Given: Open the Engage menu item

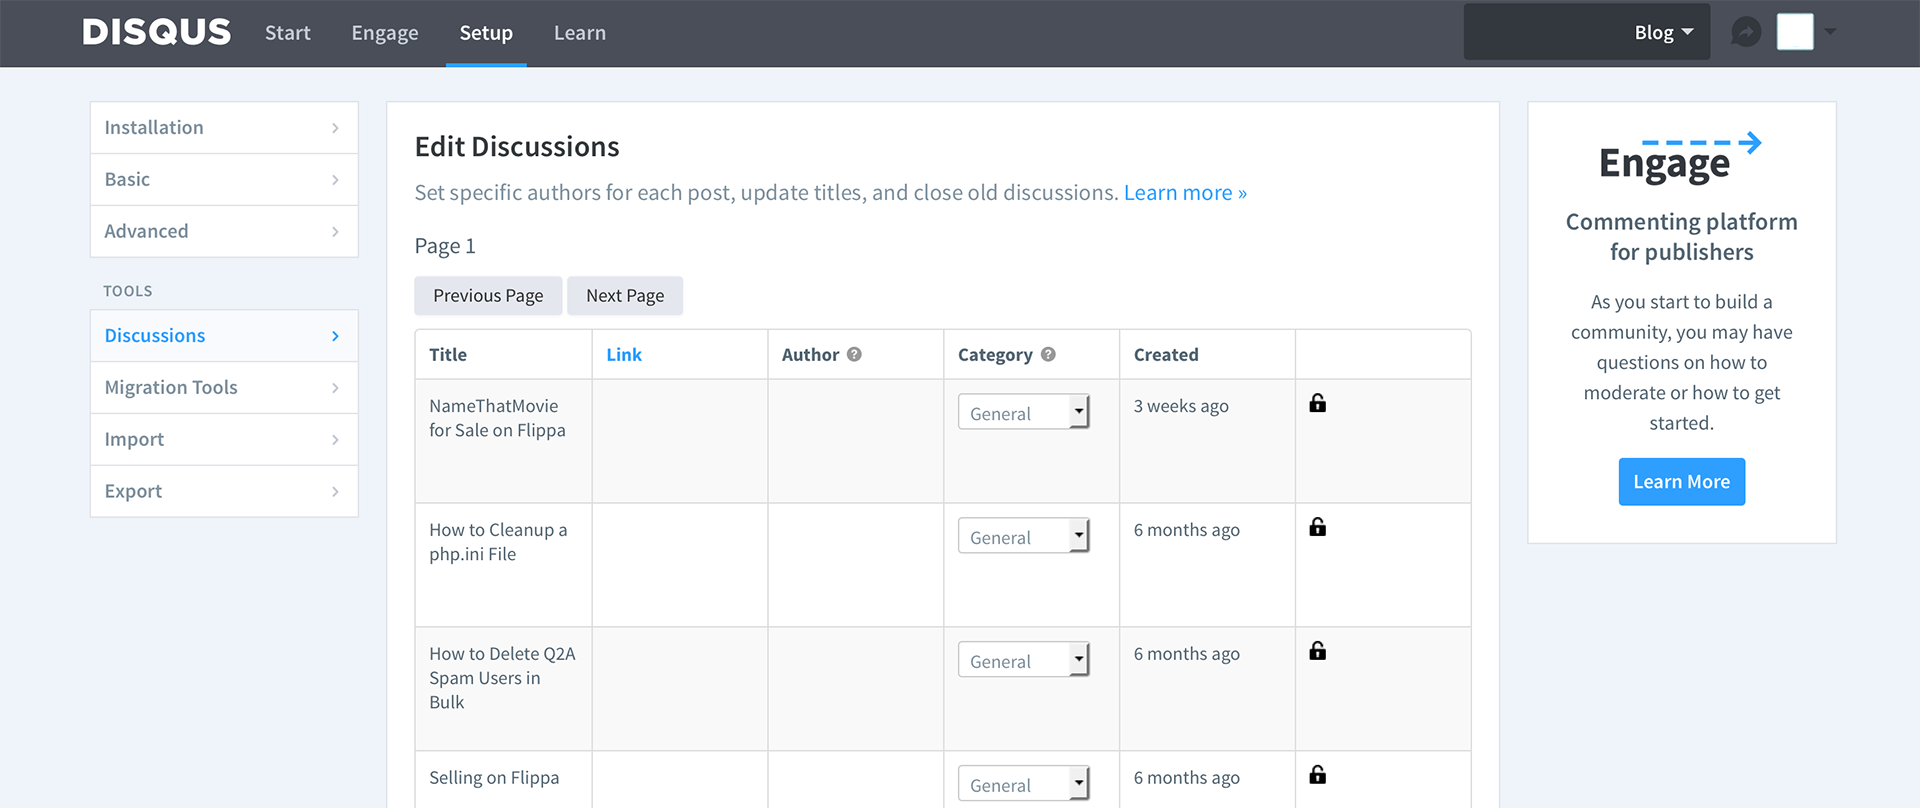Looking at the screenshot, I should [385, 33].
